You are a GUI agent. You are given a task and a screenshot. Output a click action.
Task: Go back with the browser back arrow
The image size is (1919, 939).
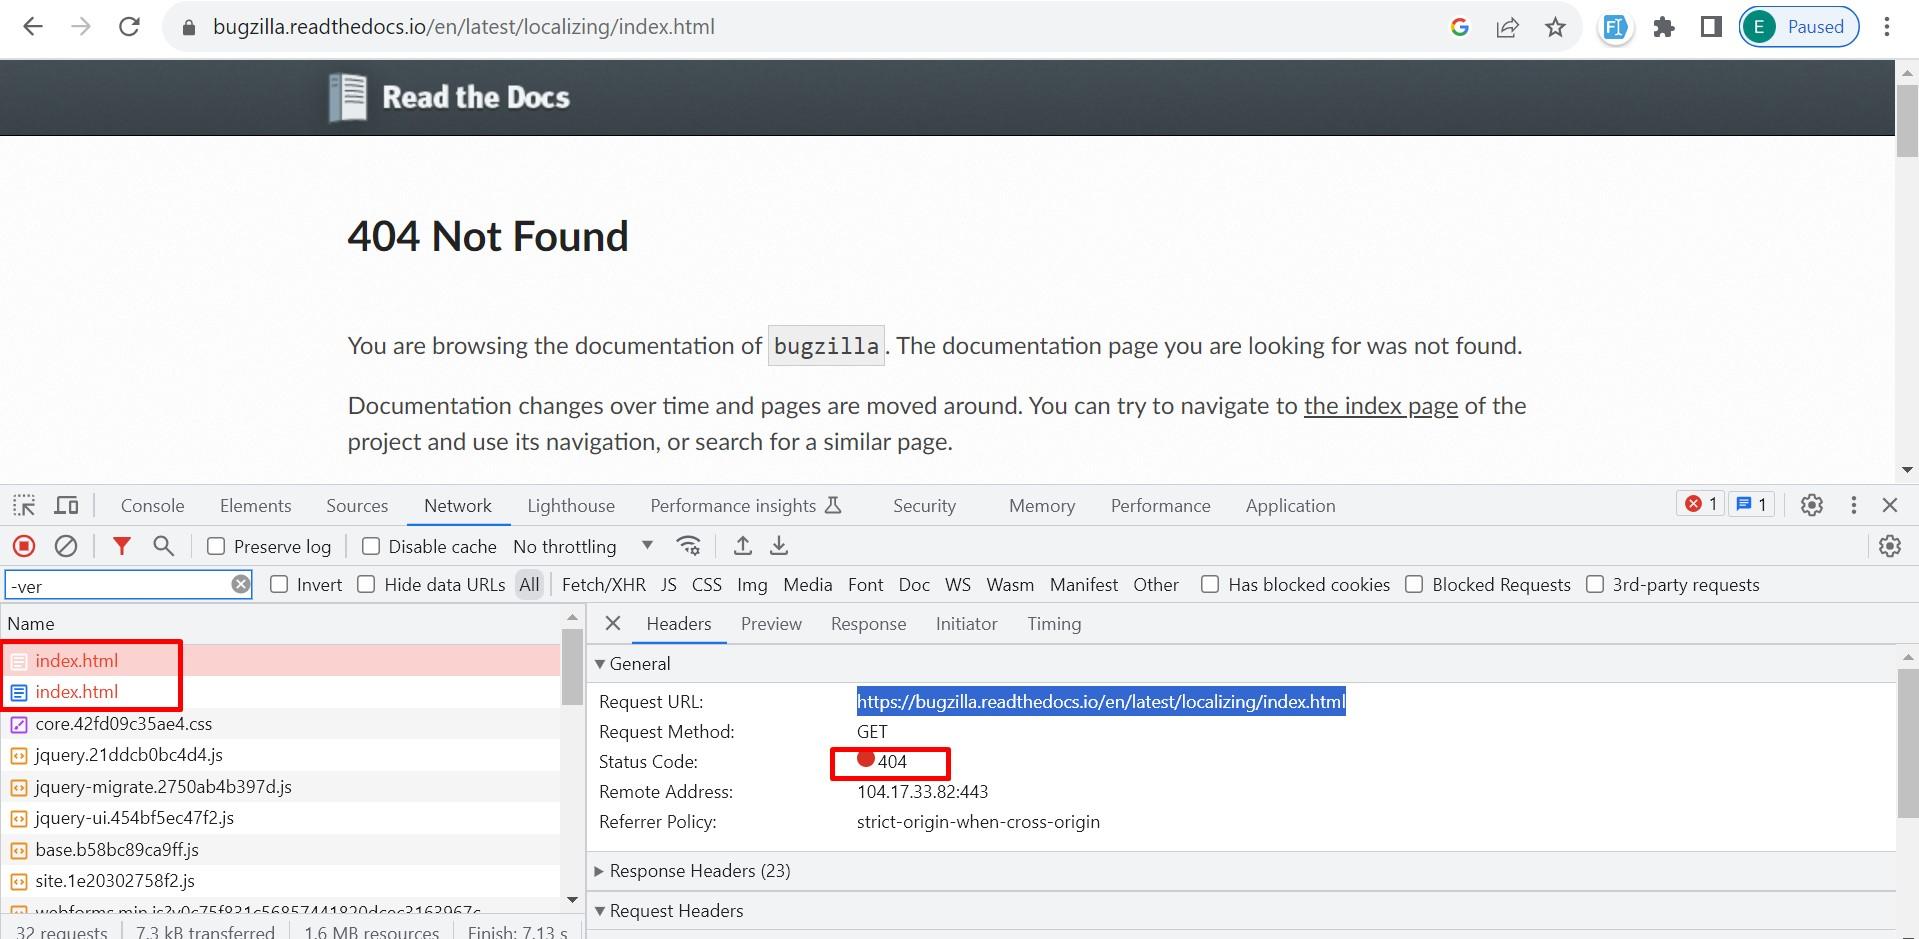[33, 27]
